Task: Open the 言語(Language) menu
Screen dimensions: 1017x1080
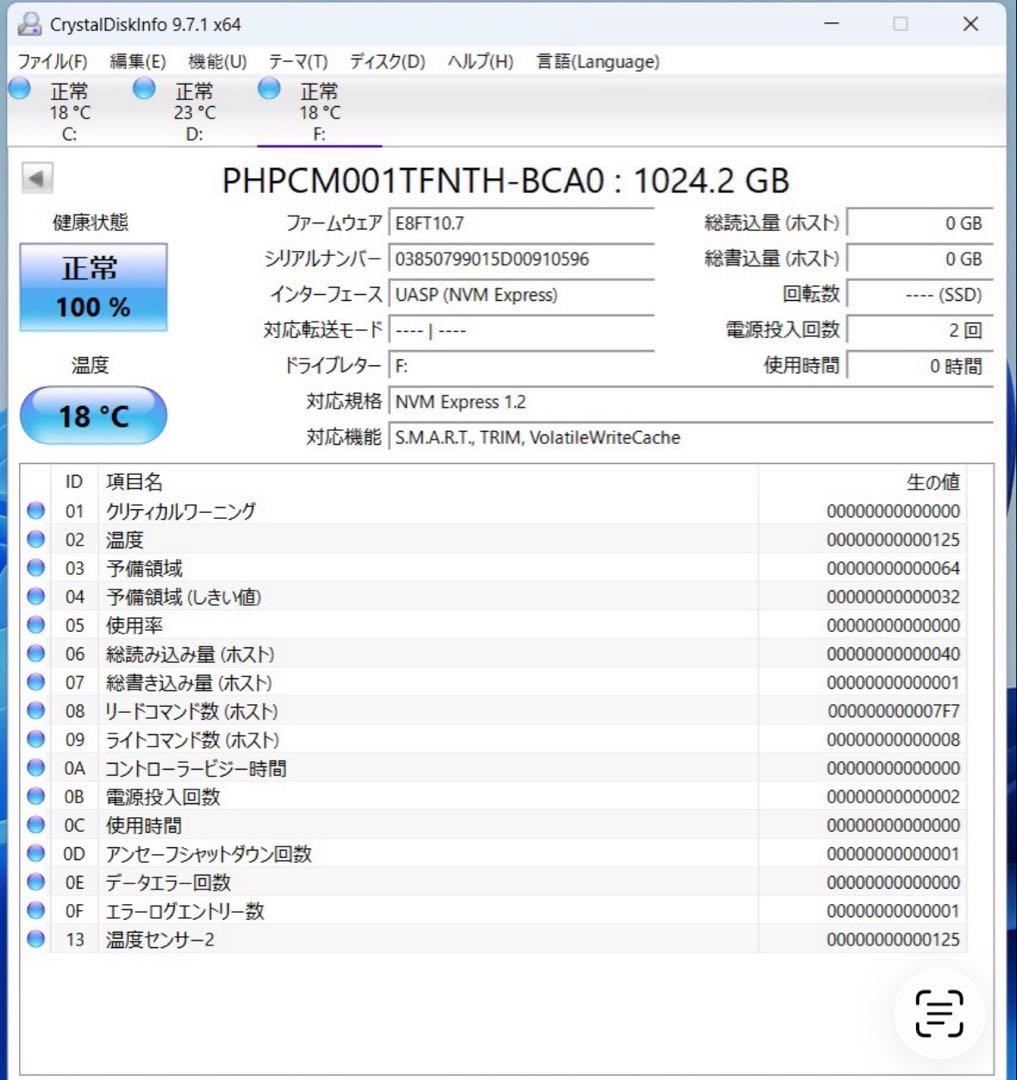Action: [x=597, y=61]
